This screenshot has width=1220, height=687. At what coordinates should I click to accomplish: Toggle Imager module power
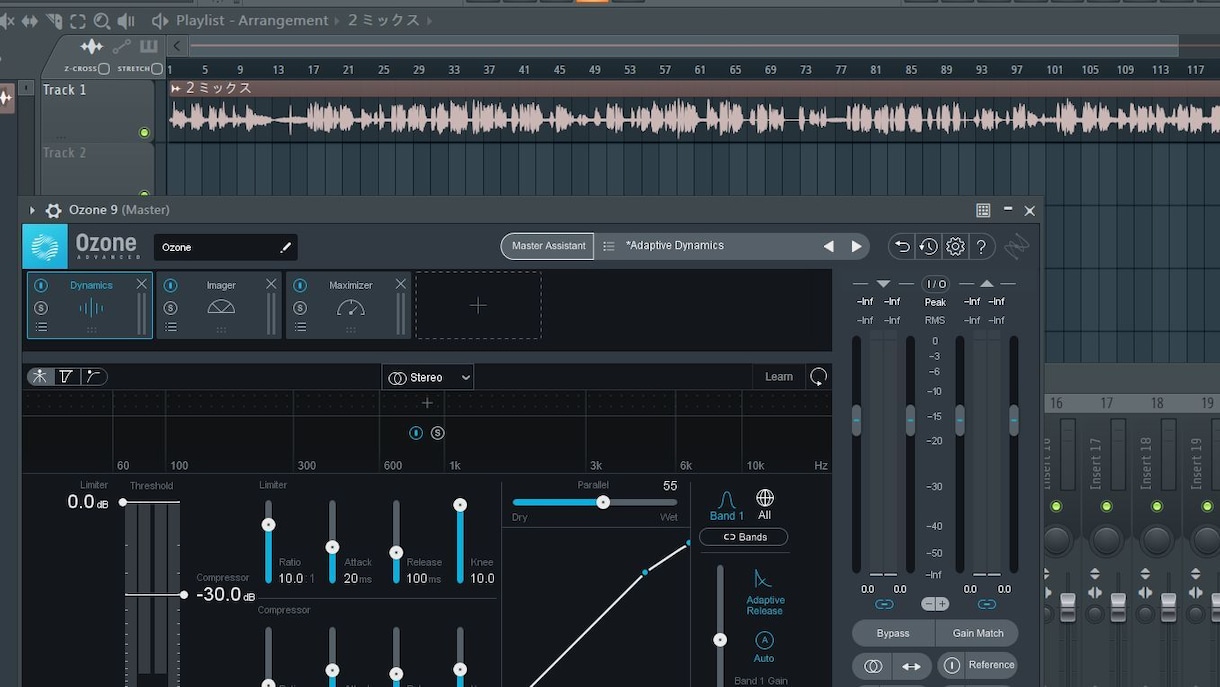click(170, 285)
